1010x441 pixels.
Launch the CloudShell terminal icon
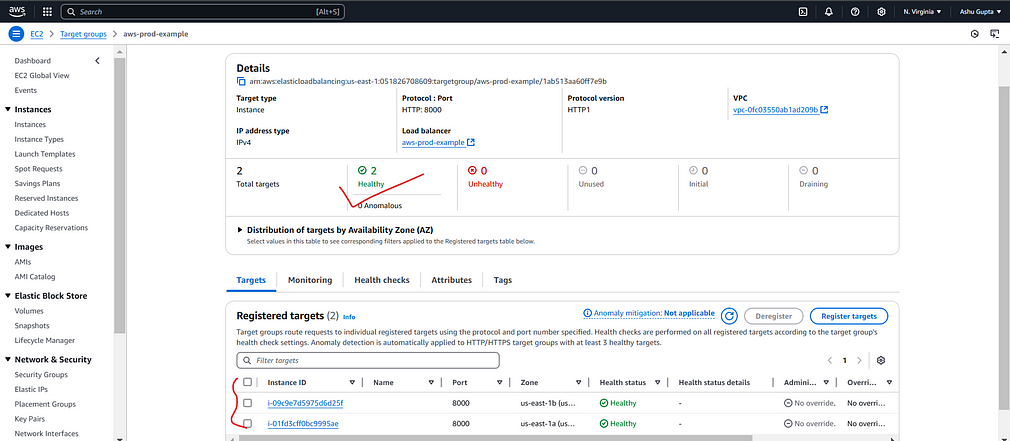tap(803, 12)
